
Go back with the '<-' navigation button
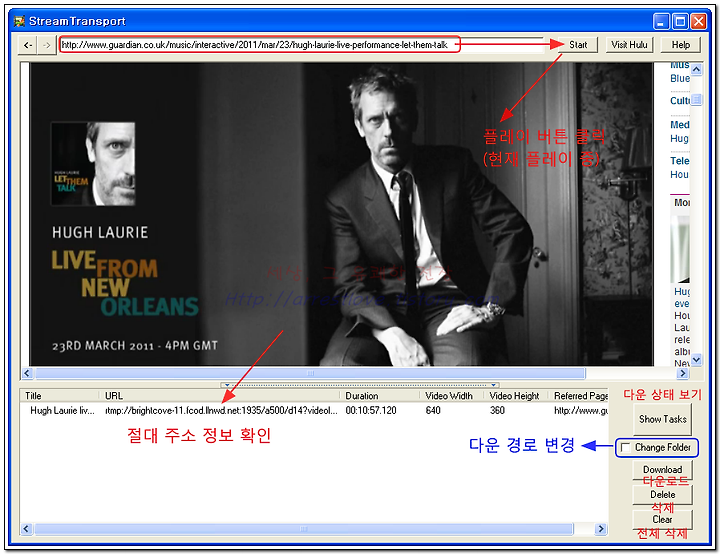[x=28, y=45]
